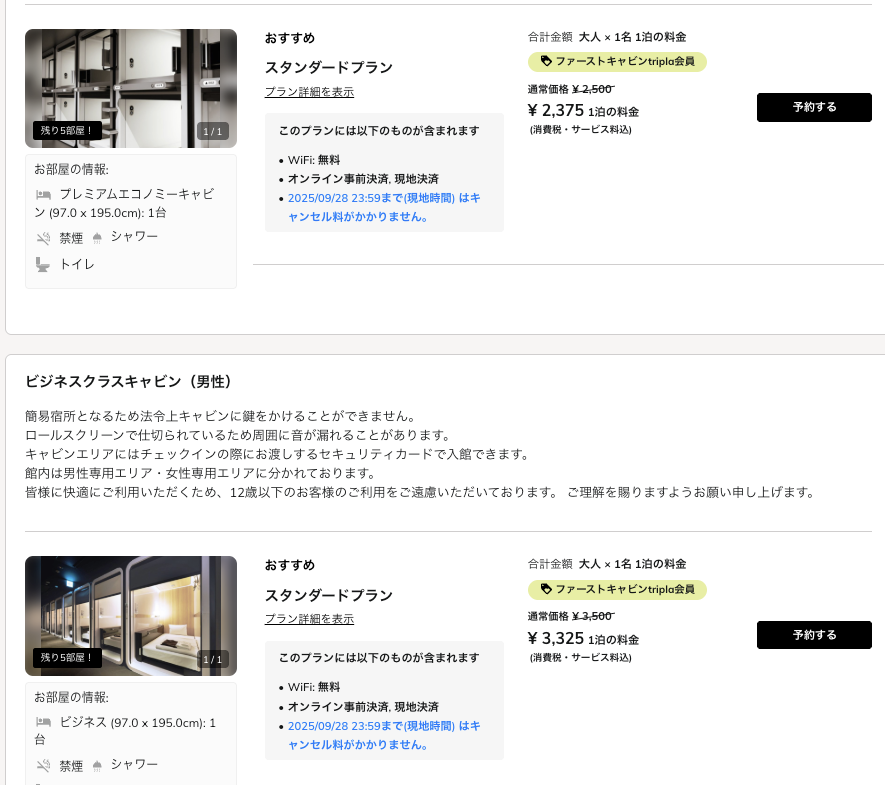Open プラン詳細を表示 for Business Class plan
The height and width of the screenshot is (785, 885).
[x=309, y=619]
